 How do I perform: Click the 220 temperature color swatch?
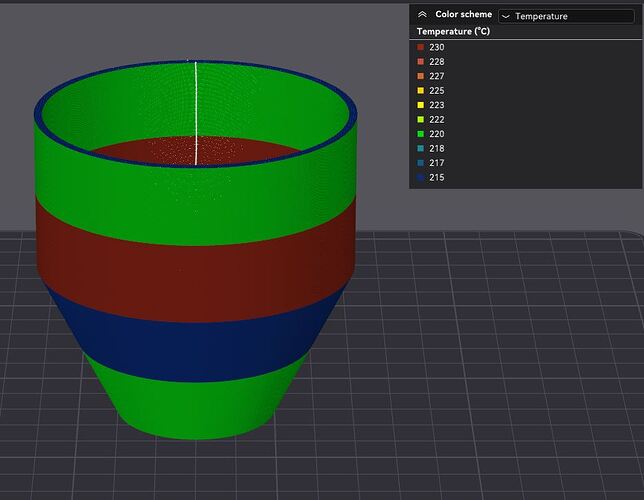point(420,134)
